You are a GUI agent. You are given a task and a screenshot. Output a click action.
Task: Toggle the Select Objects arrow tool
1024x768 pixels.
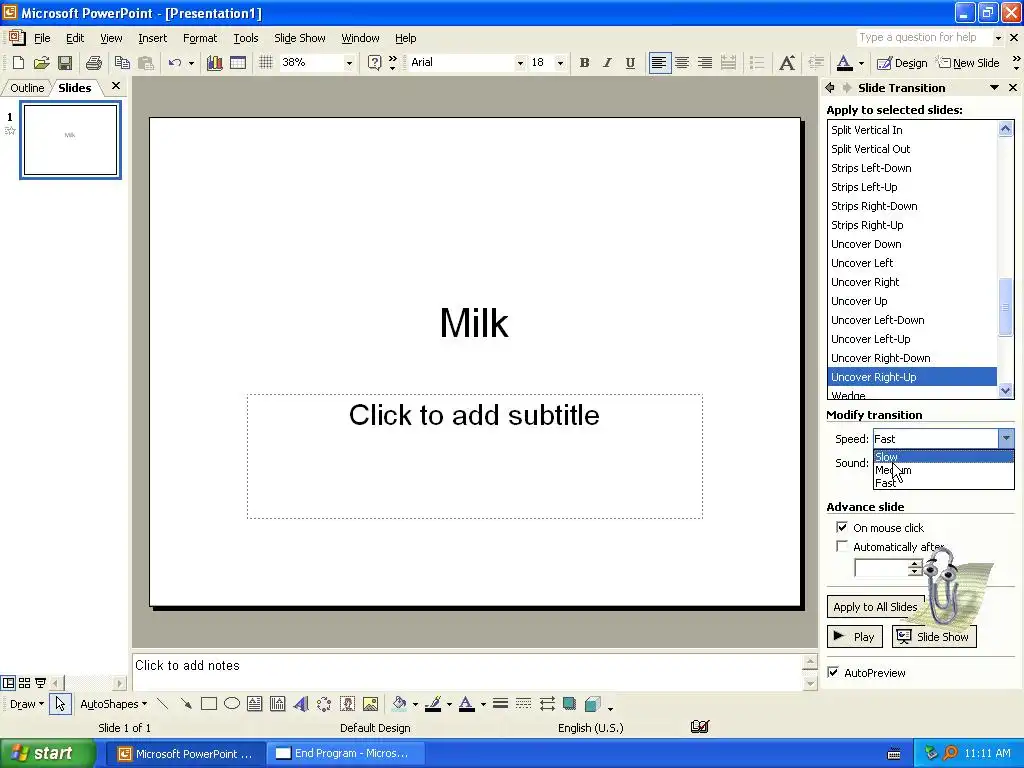click(x=60, y=704)
